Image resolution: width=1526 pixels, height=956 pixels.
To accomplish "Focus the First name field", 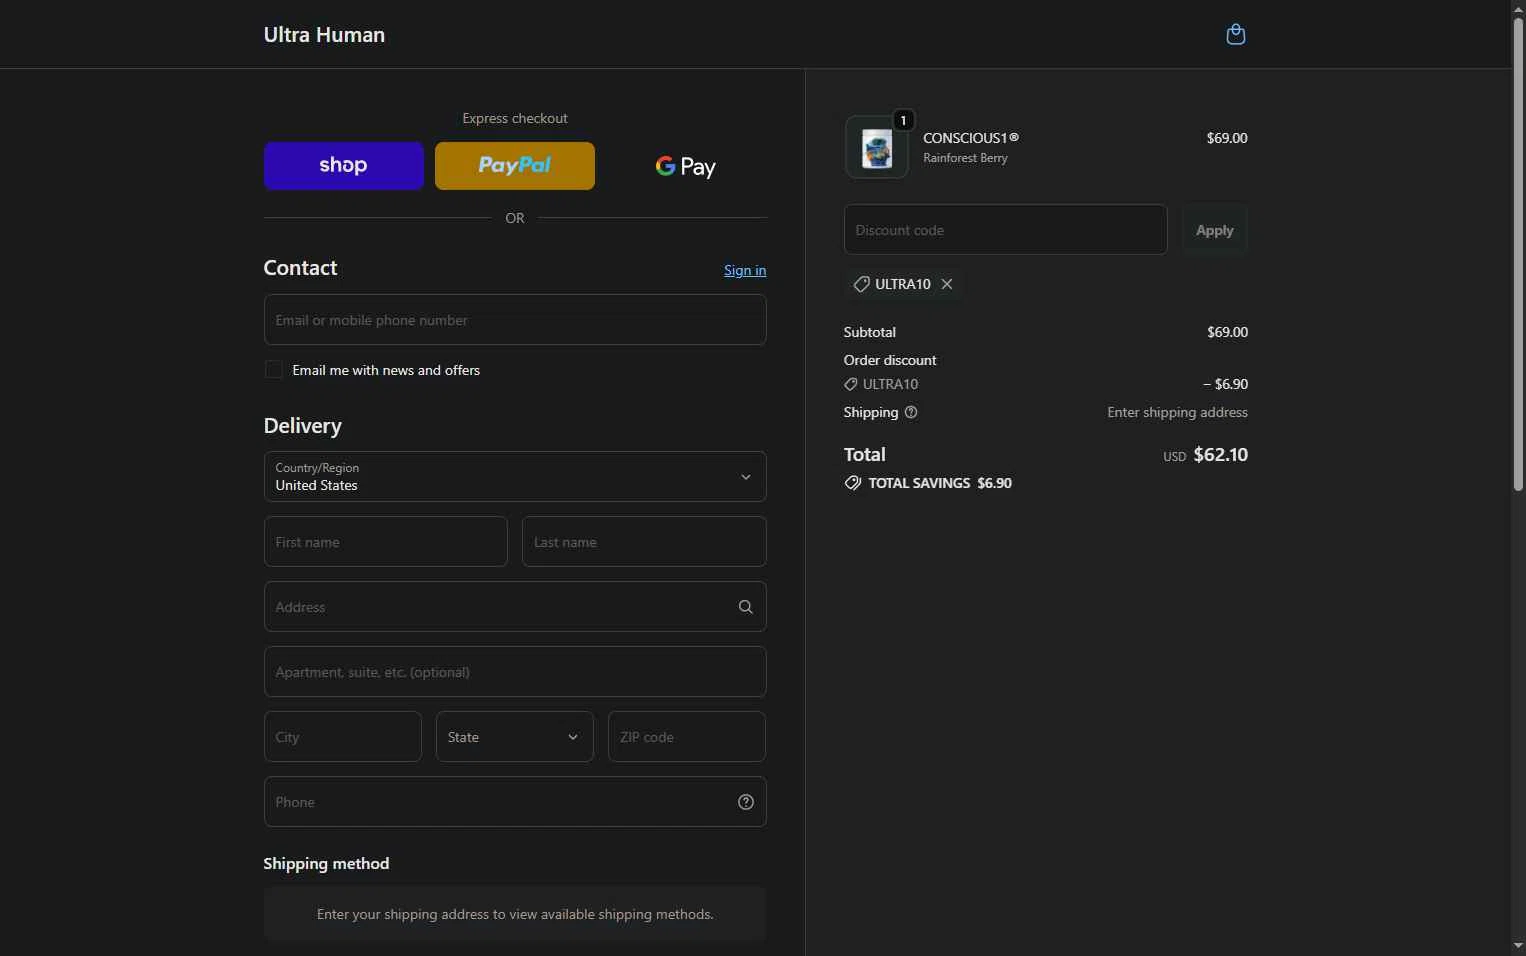I will (x=386, y=542).
